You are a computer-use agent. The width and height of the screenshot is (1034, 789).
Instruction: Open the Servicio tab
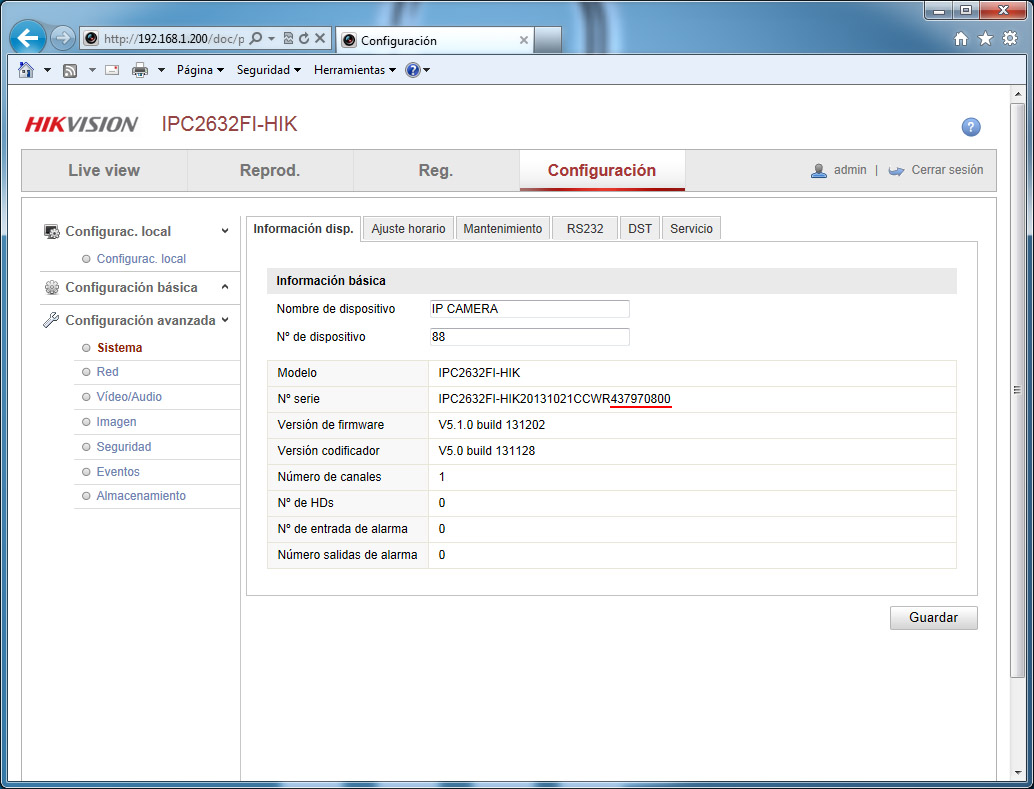[691, 229]
